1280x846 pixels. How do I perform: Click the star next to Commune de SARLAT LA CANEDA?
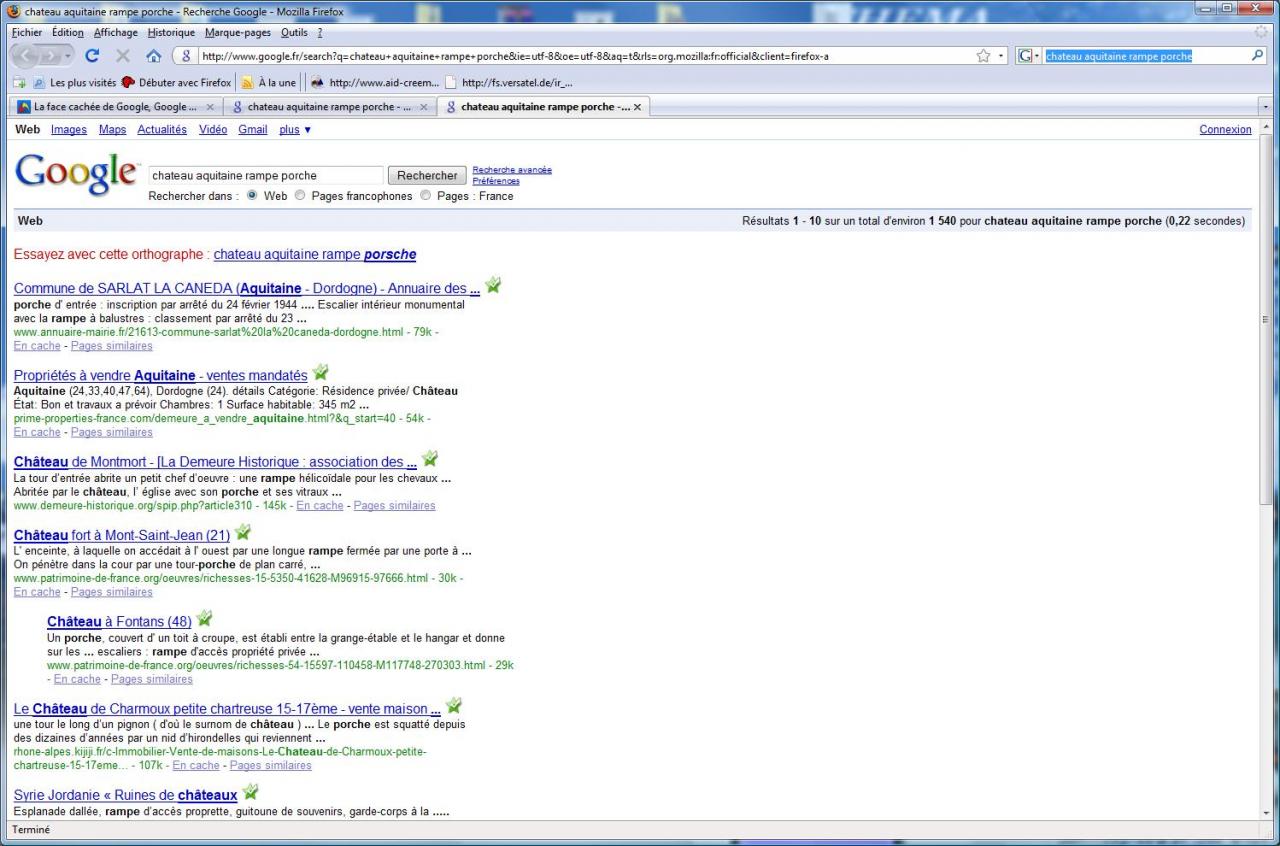(x=493, y=286)
